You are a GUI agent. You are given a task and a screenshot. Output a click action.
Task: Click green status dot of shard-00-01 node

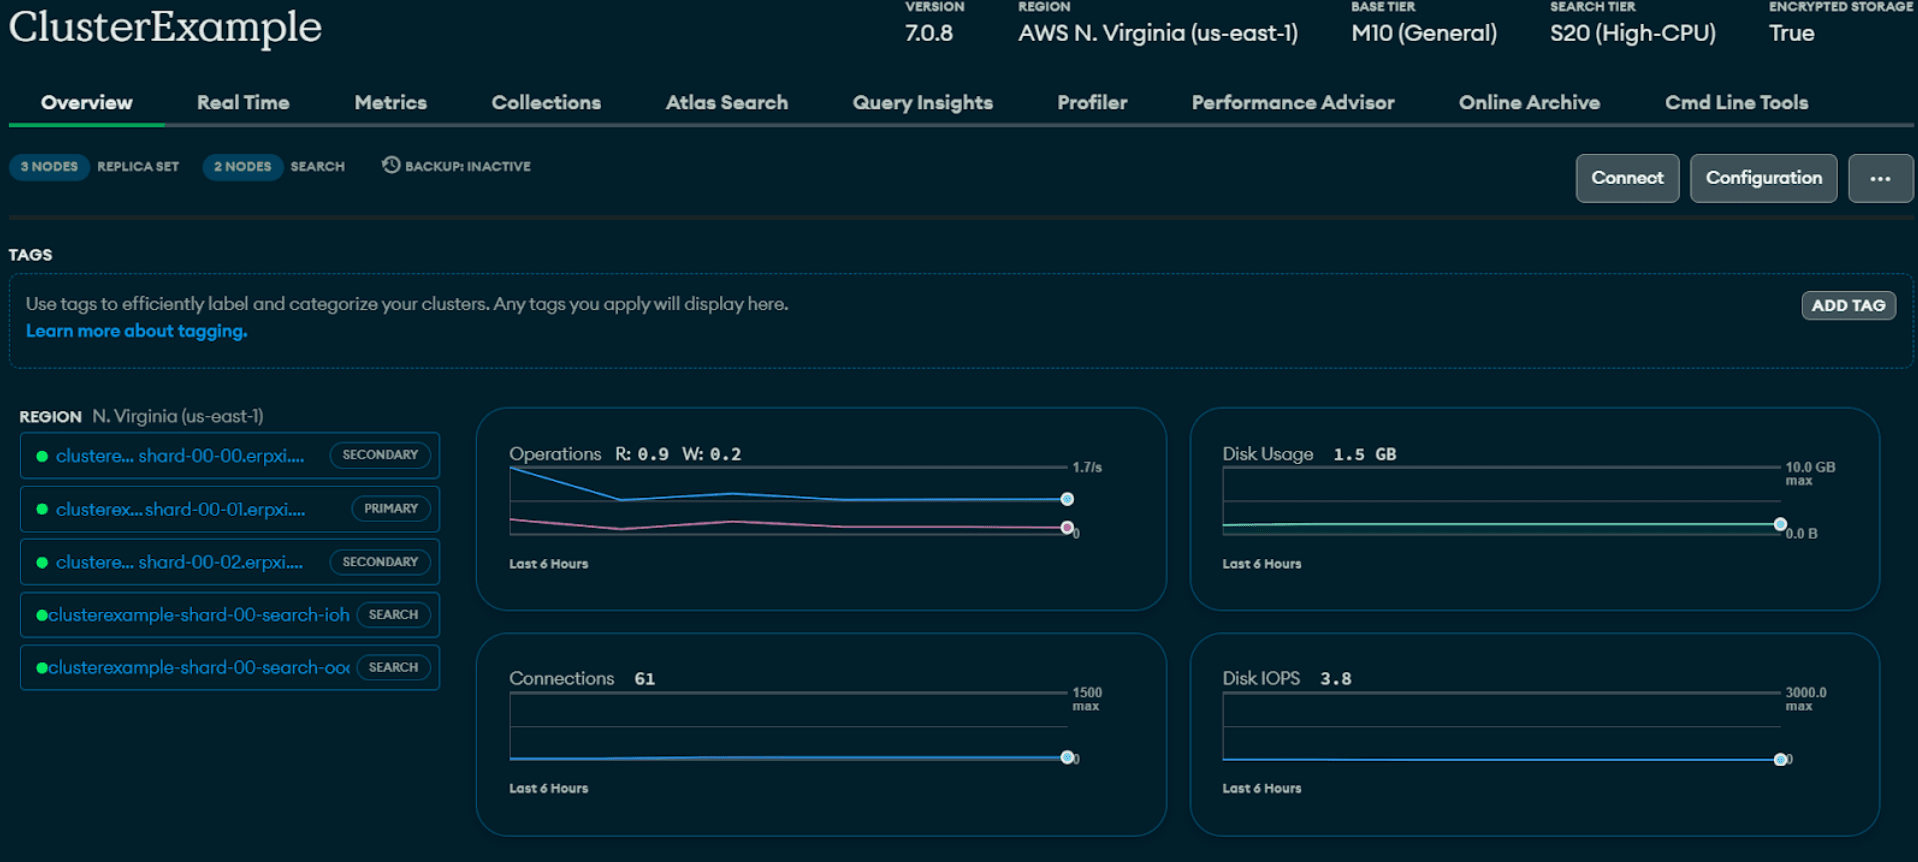[x=42, y=509]
